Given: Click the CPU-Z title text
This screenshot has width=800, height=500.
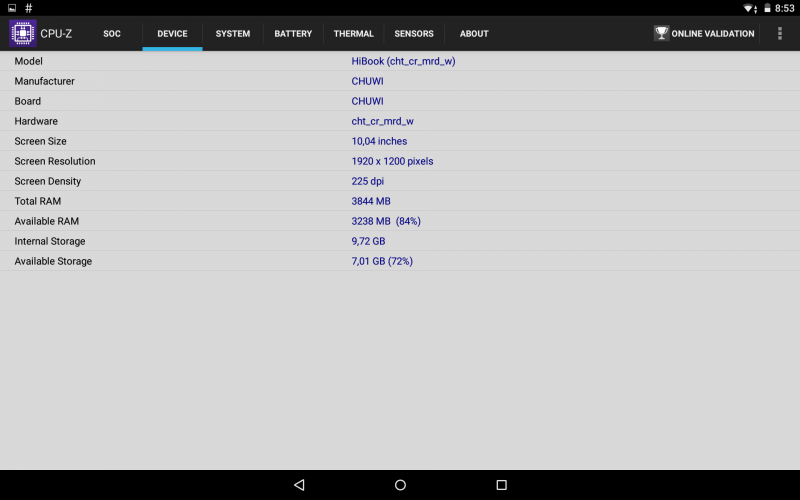Looking at the screenshot, I should [x=56, y=34].
